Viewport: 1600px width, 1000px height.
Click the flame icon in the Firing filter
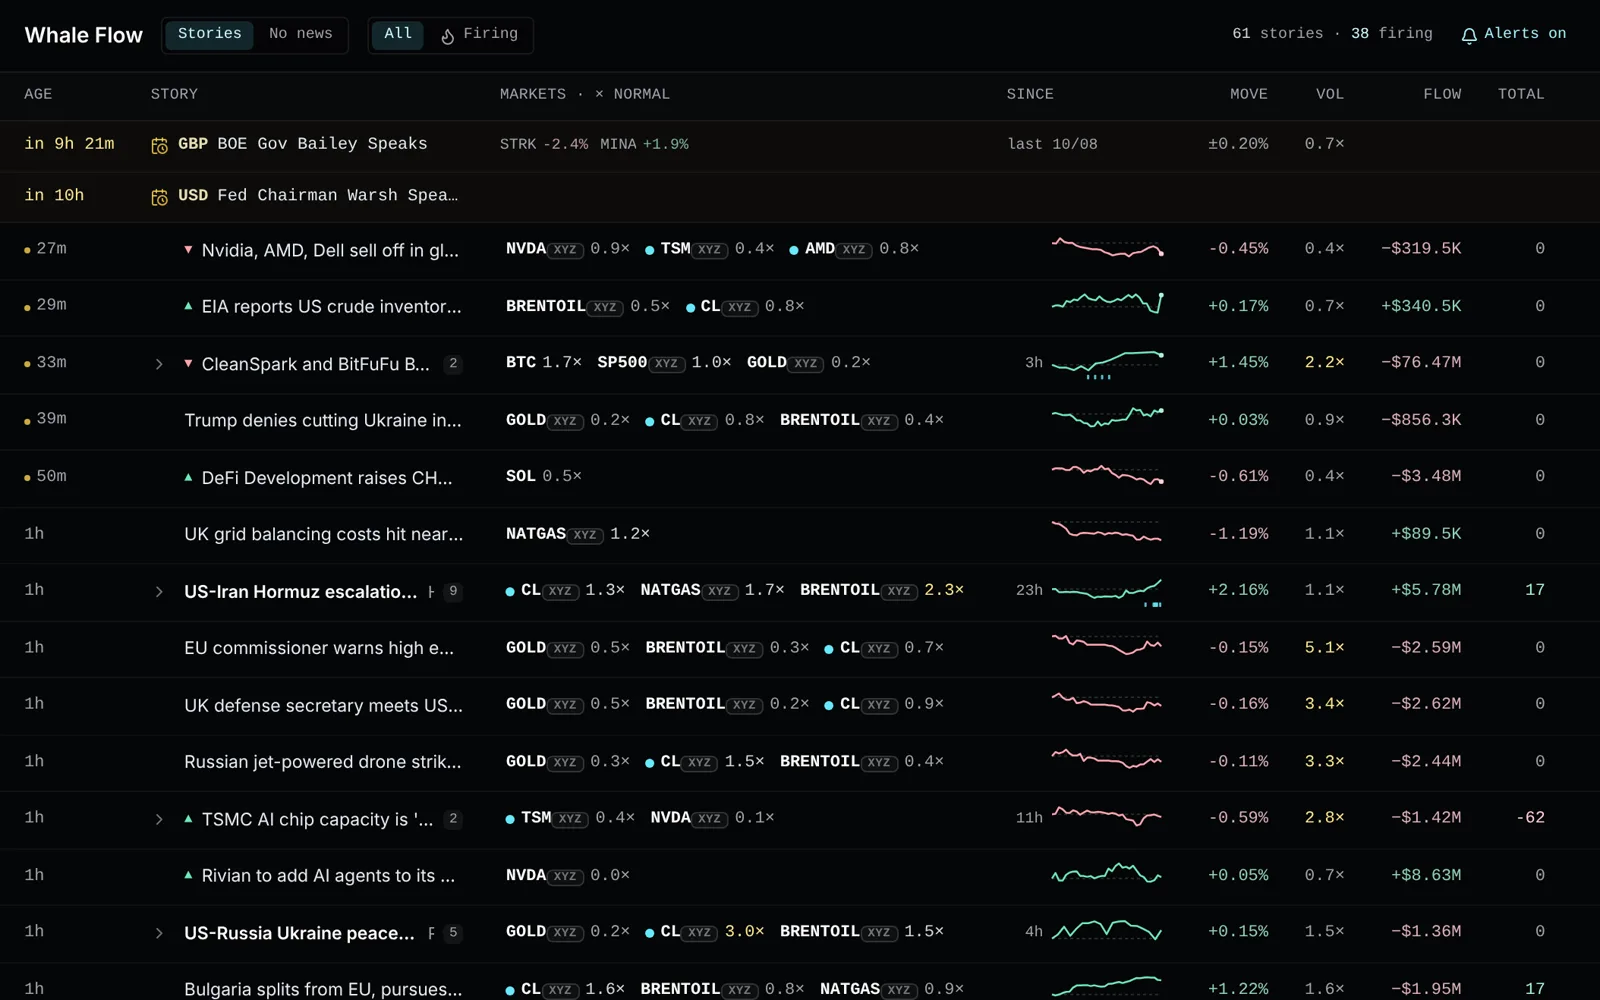click(447, 36)
